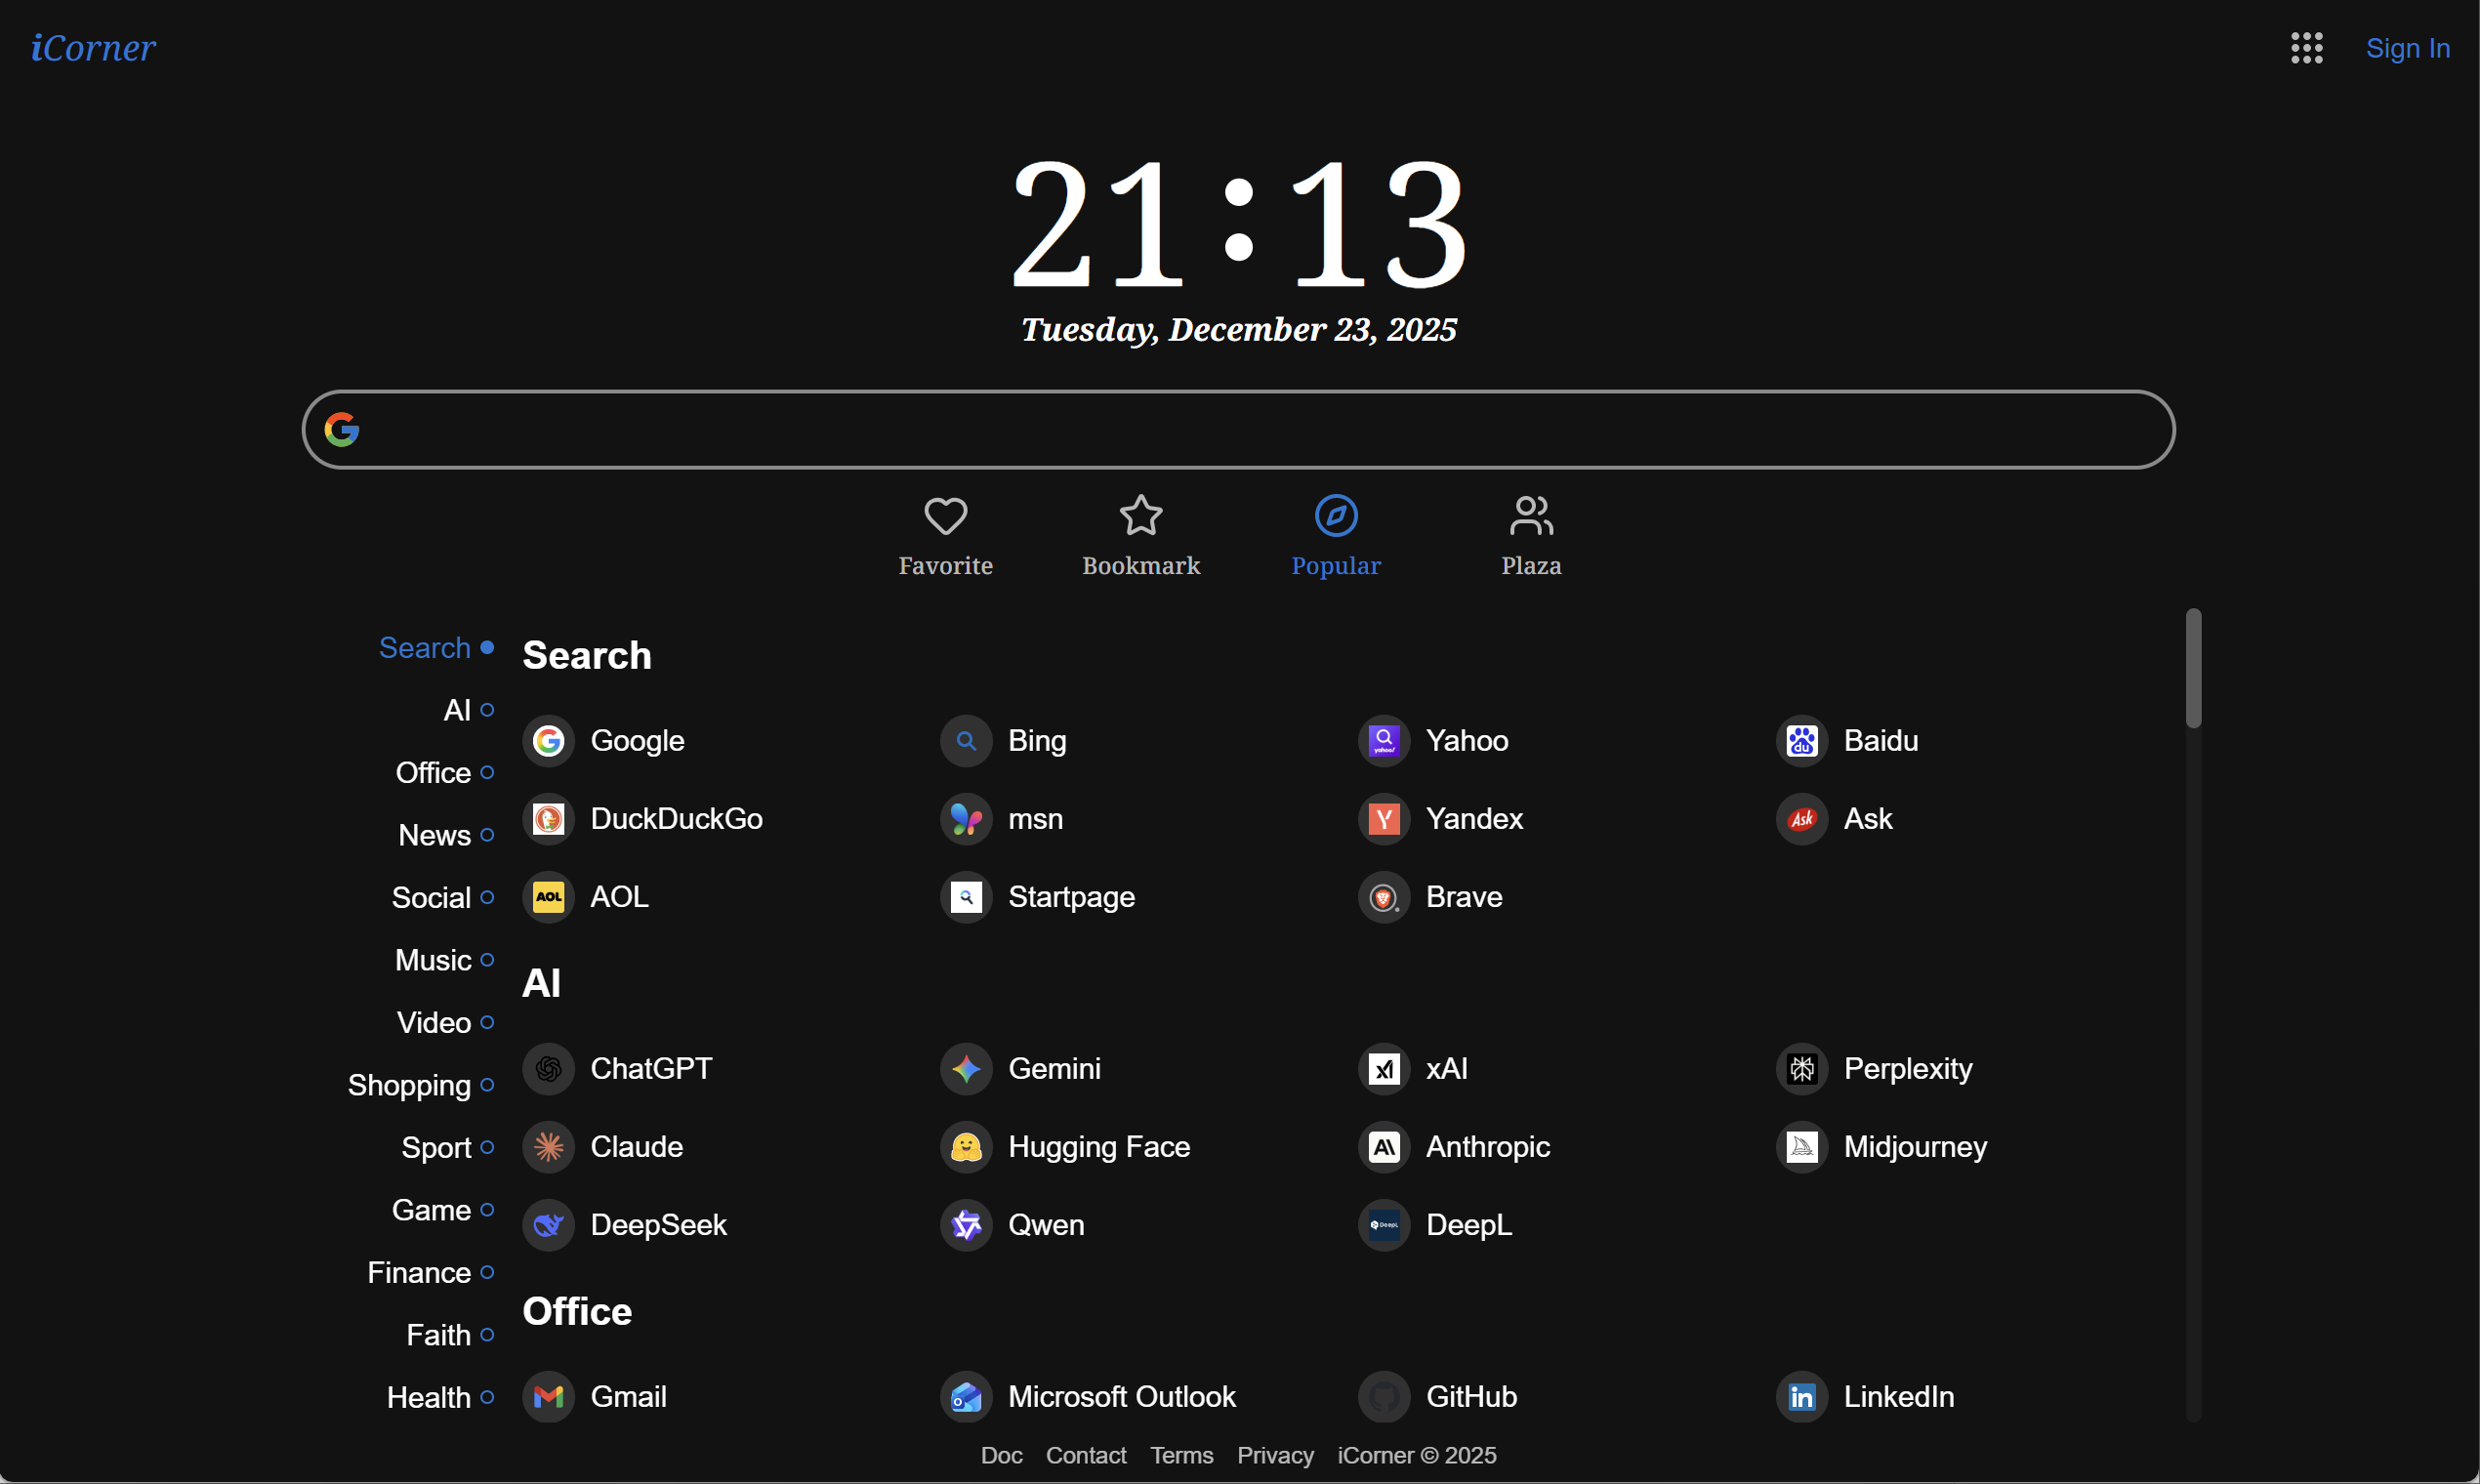Select the Shopping category circle
The image size is (2480, 1484).
(488, 1085)
